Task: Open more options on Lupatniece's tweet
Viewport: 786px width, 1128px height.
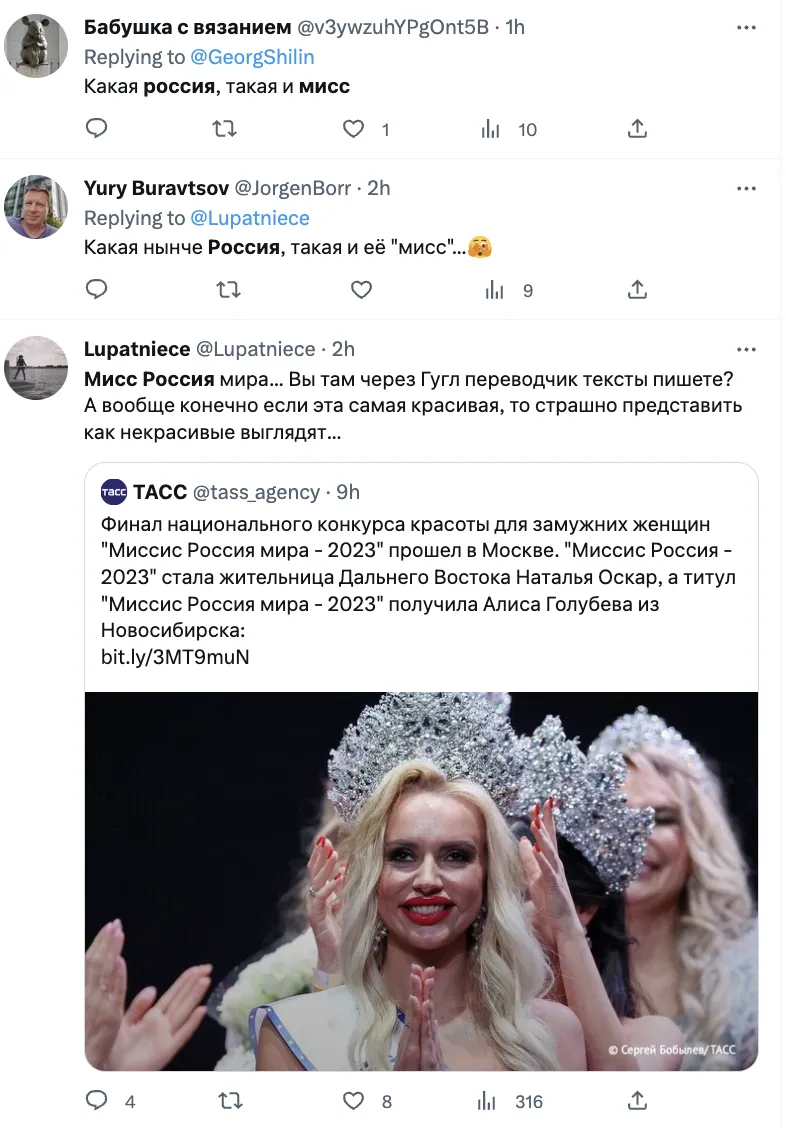Action: tap(746, 349)
